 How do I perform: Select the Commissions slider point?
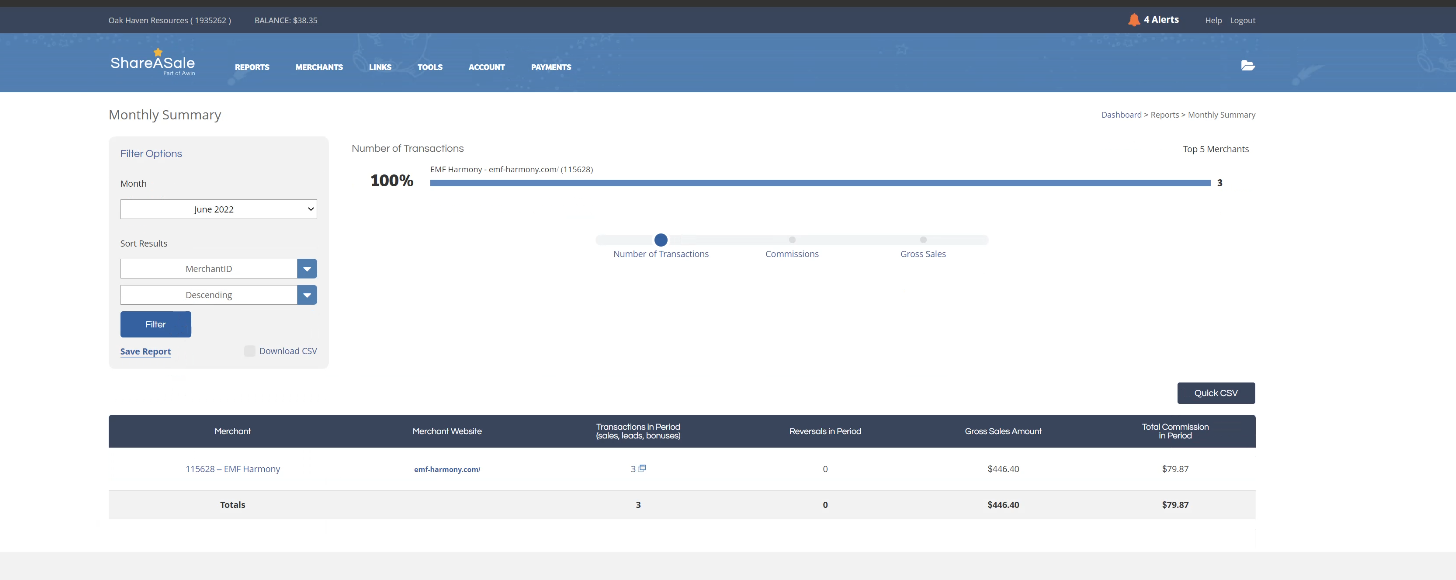click(x=792, y=240)
